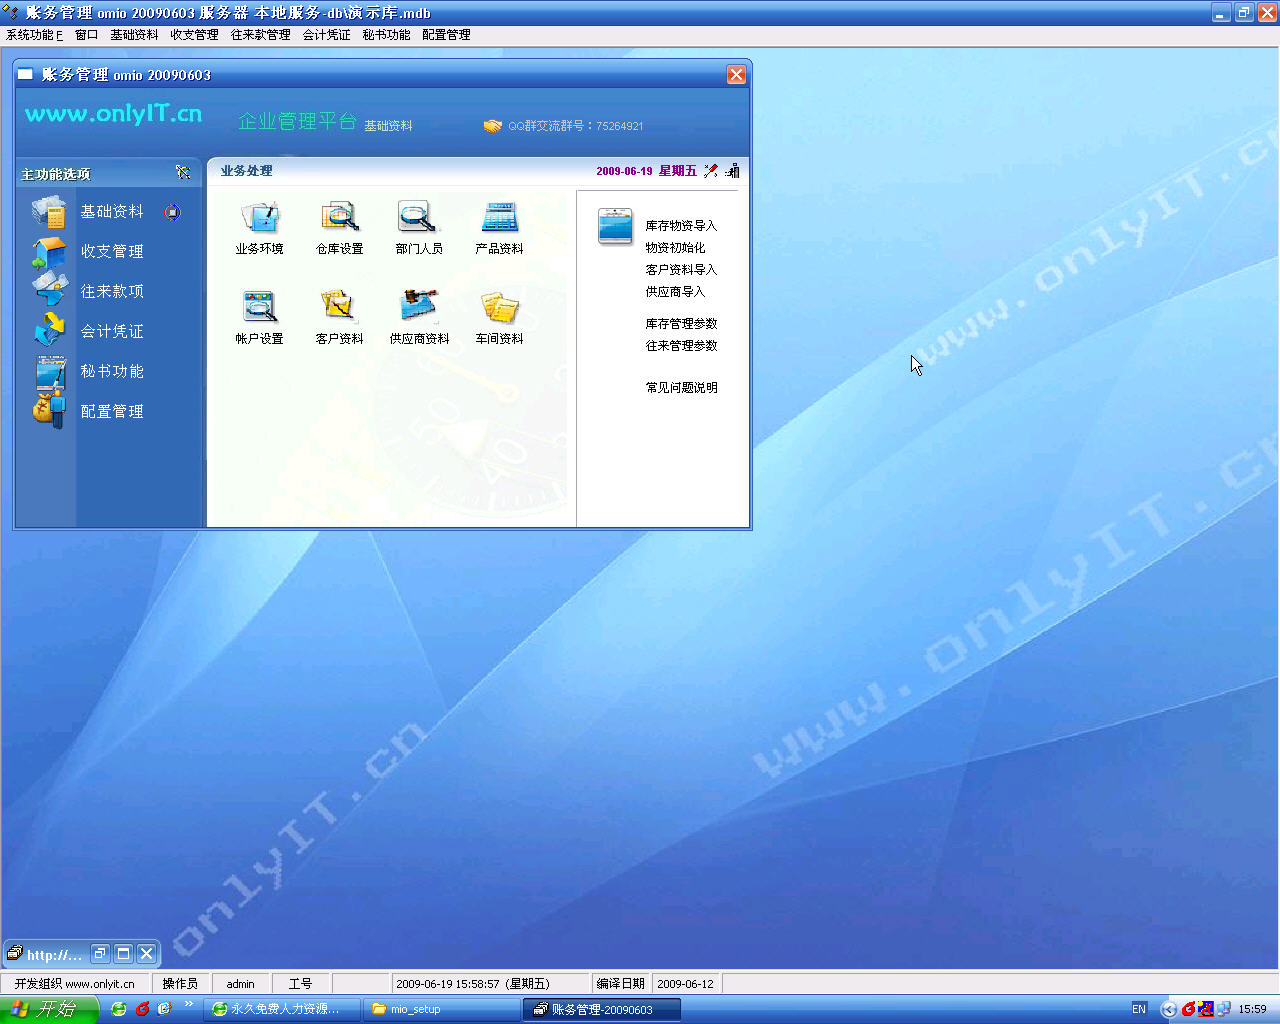Select 会计凭证 in the sidebar
1280x1024 pixels.
[111, 332]
